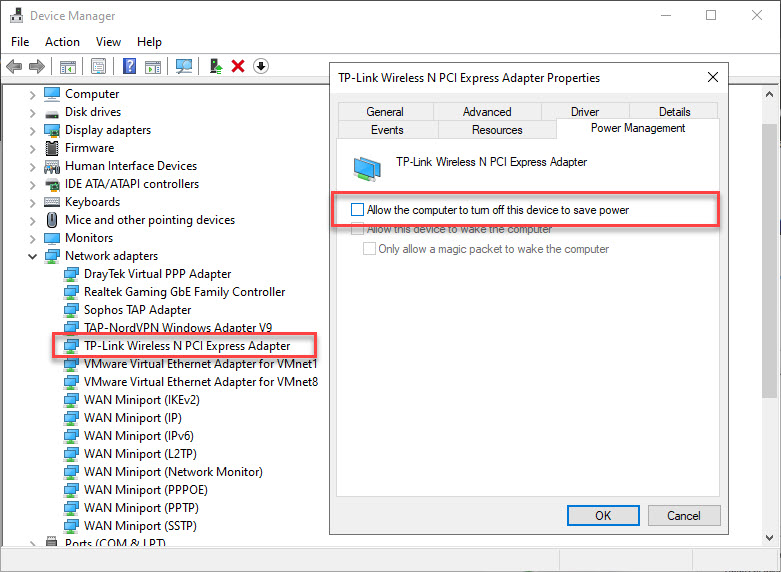Expand the Human Interface Devices node

point(32,166)
